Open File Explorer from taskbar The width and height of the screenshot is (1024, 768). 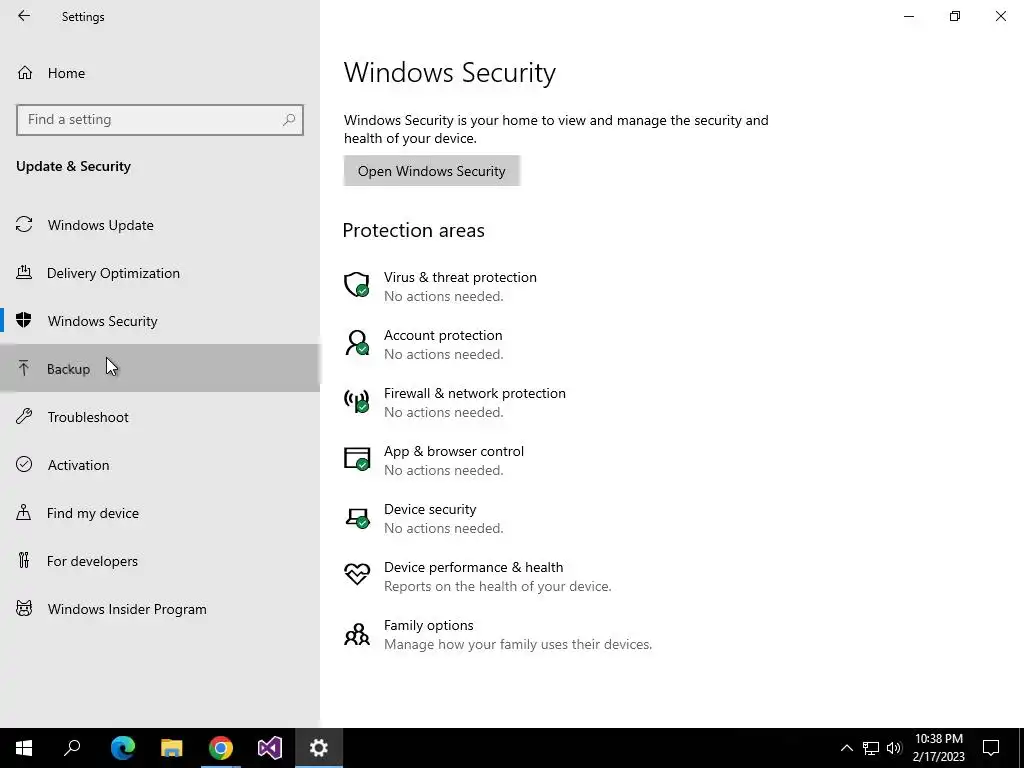(172, 748)
